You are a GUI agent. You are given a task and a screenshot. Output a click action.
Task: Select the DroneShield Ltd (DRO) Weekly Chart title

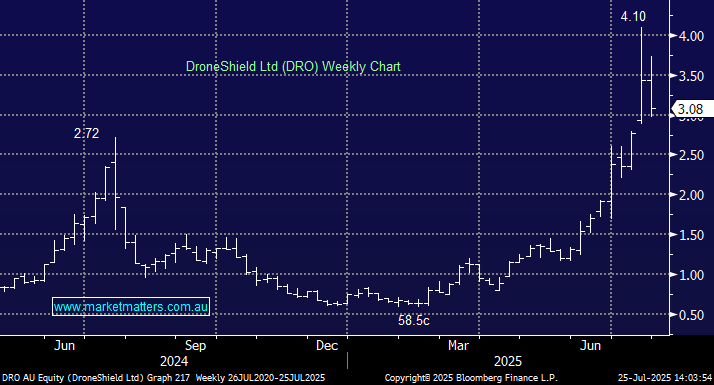[293, 67]
